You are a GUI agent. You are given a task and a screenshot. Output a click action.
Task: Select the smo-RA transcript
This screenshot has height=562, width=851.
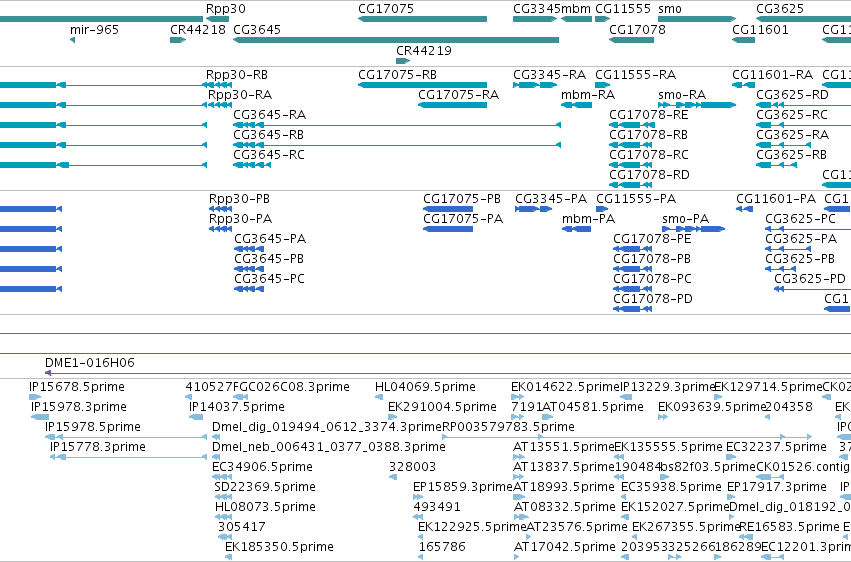[x=697, y=105]
